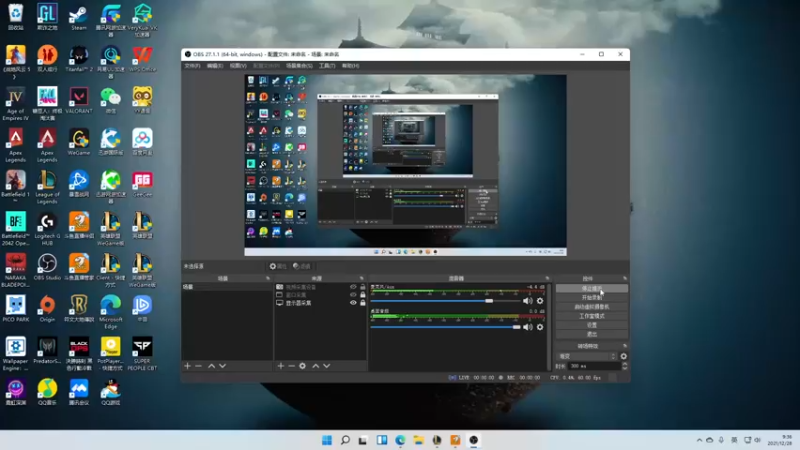Remove selected source with minus icon
800x450 pixels.
(291, 366)
